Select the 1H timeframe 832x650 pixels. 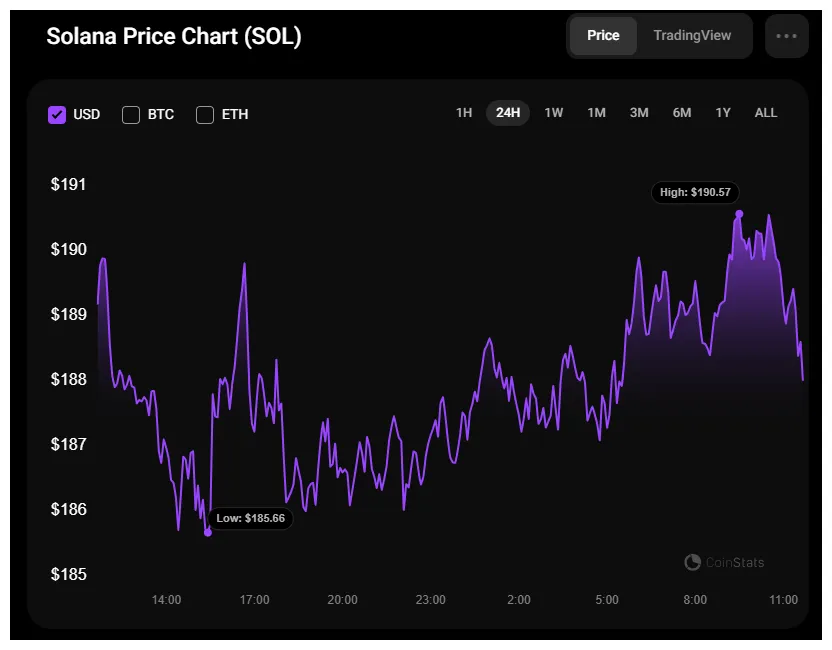pos(463,113)
